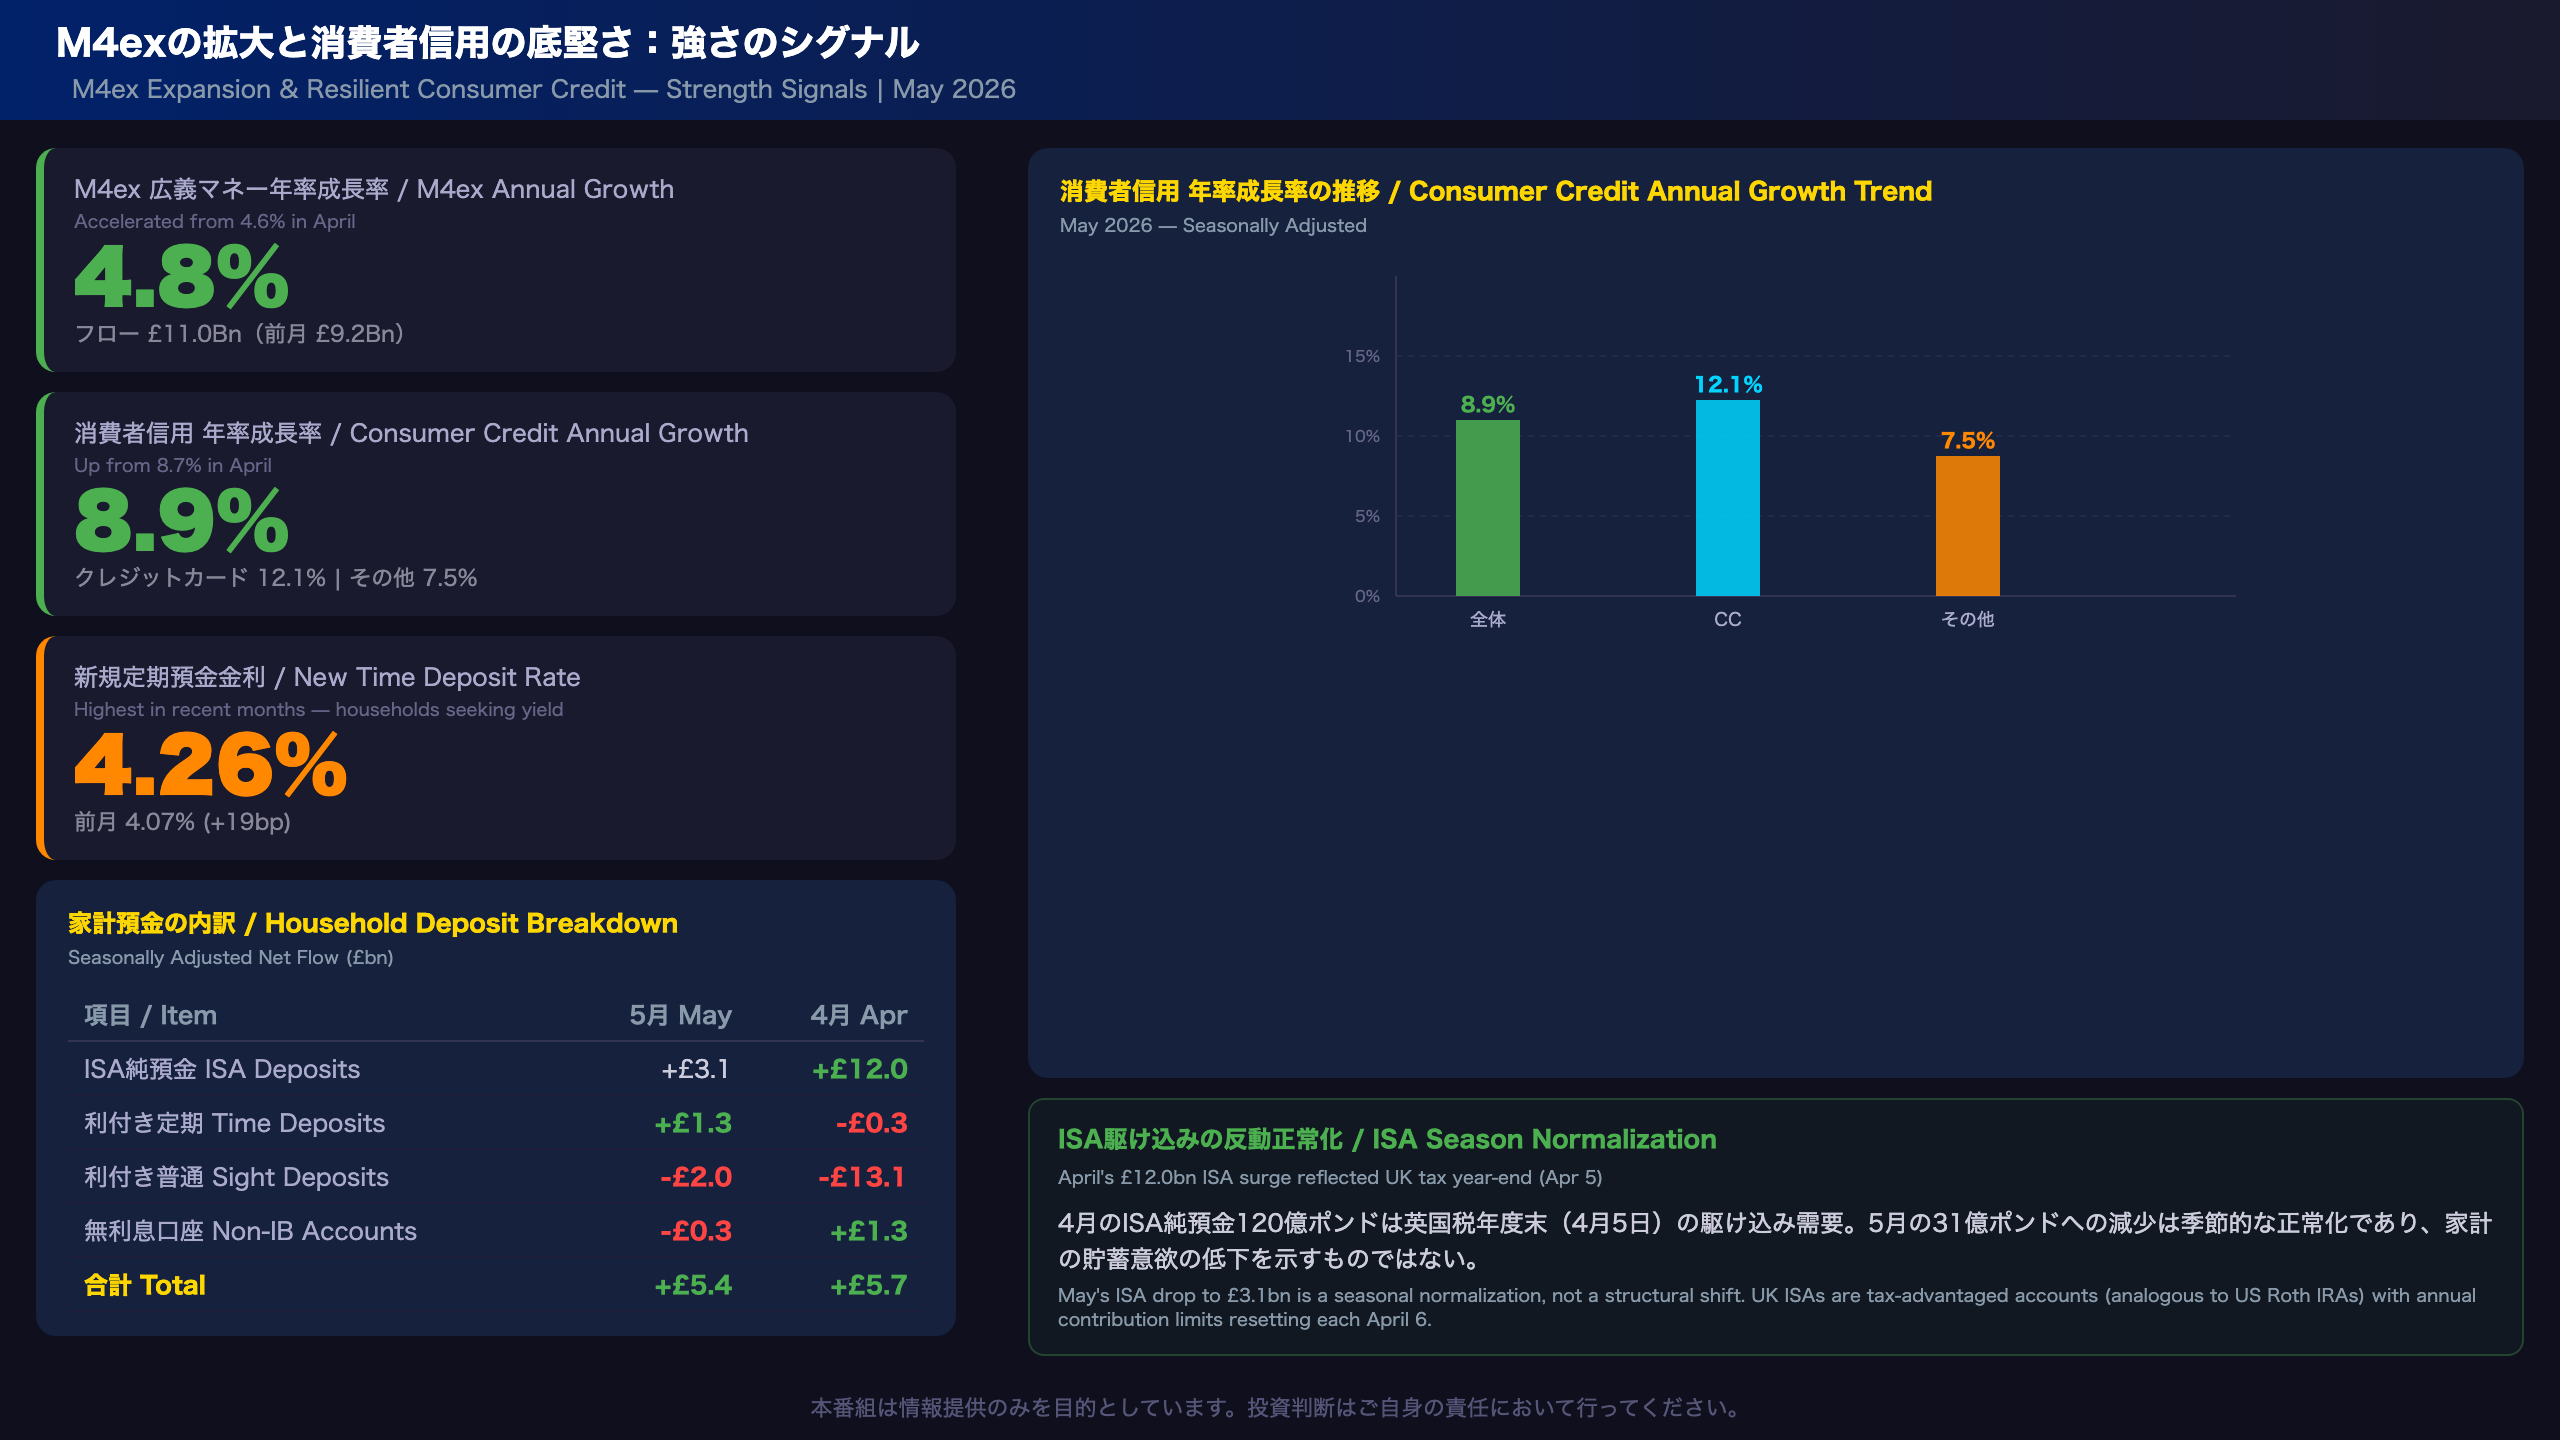This screenshot has height=1440, width=2560.
Task: Click the green 全体 bar in chart
Action: pyautogui.click(x=1488, y=508)
